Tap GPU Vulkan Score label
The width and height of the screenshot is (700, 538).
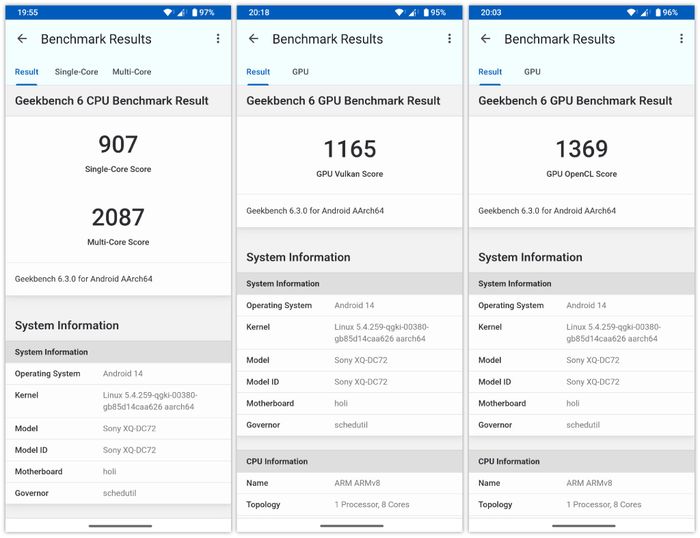(350, 174)
